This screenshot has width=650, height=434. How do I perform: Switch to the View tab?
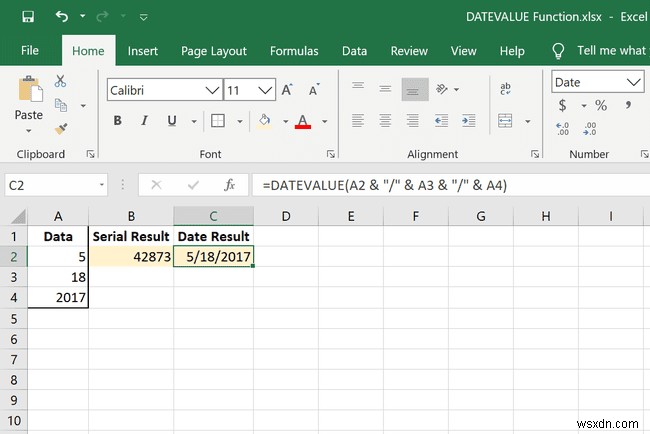463,51
